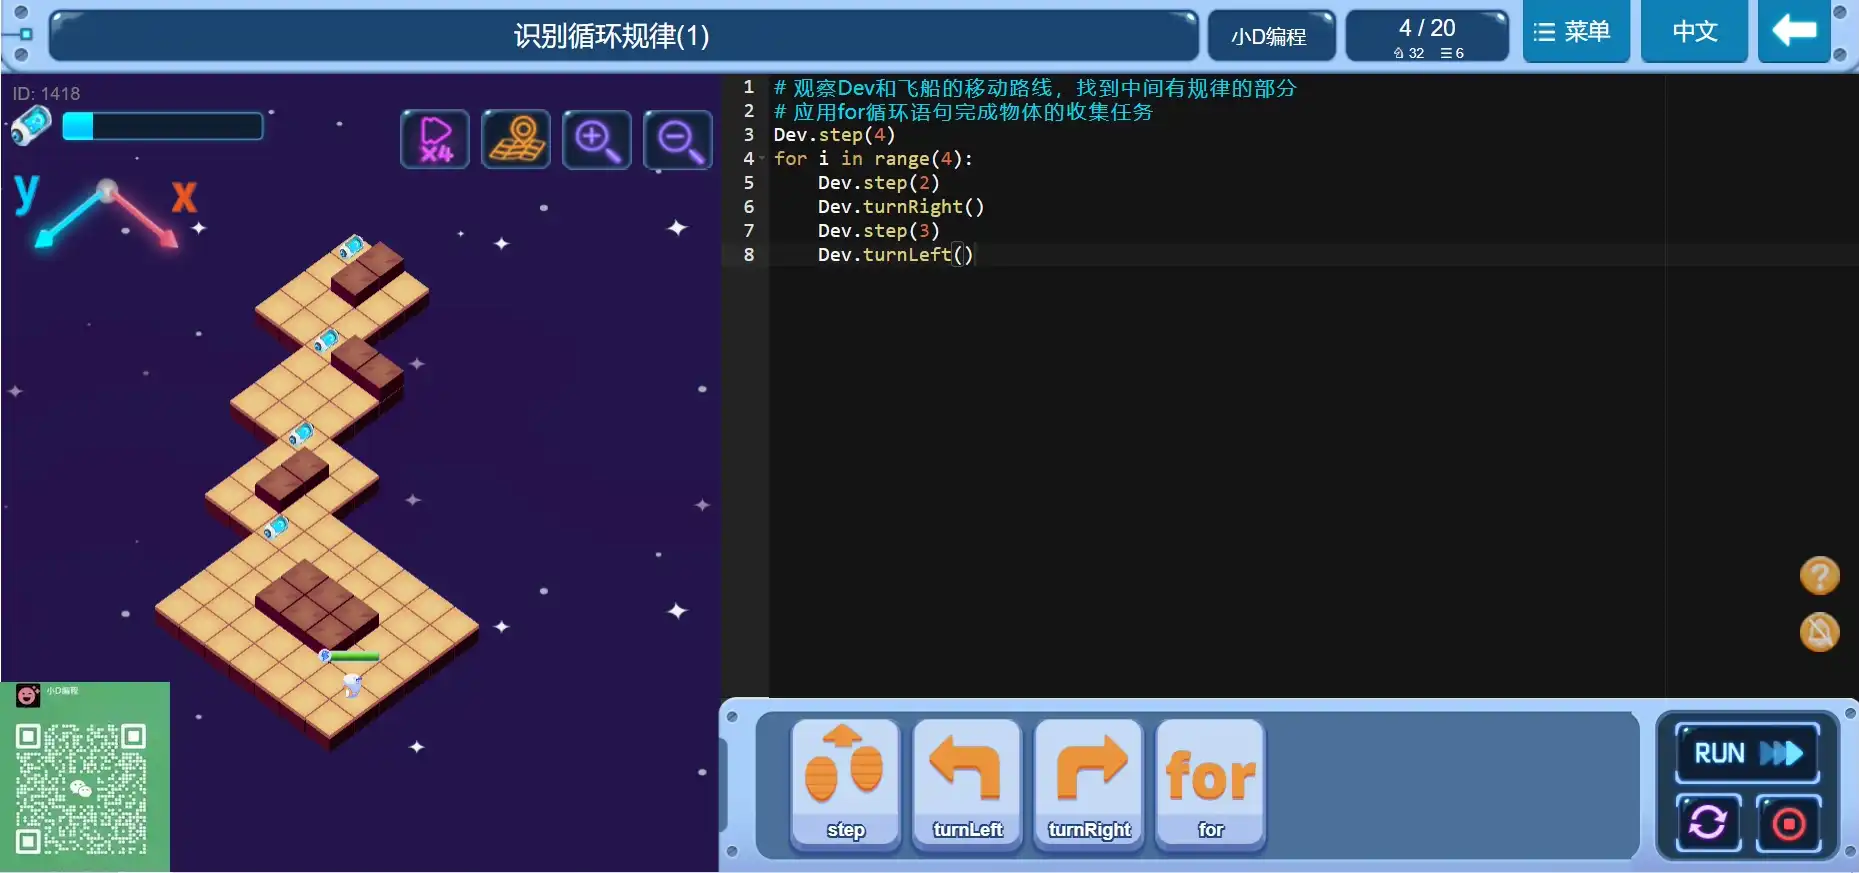Insert the turnLeft command block
This screenshot has height=873, width=1859.
967,785
